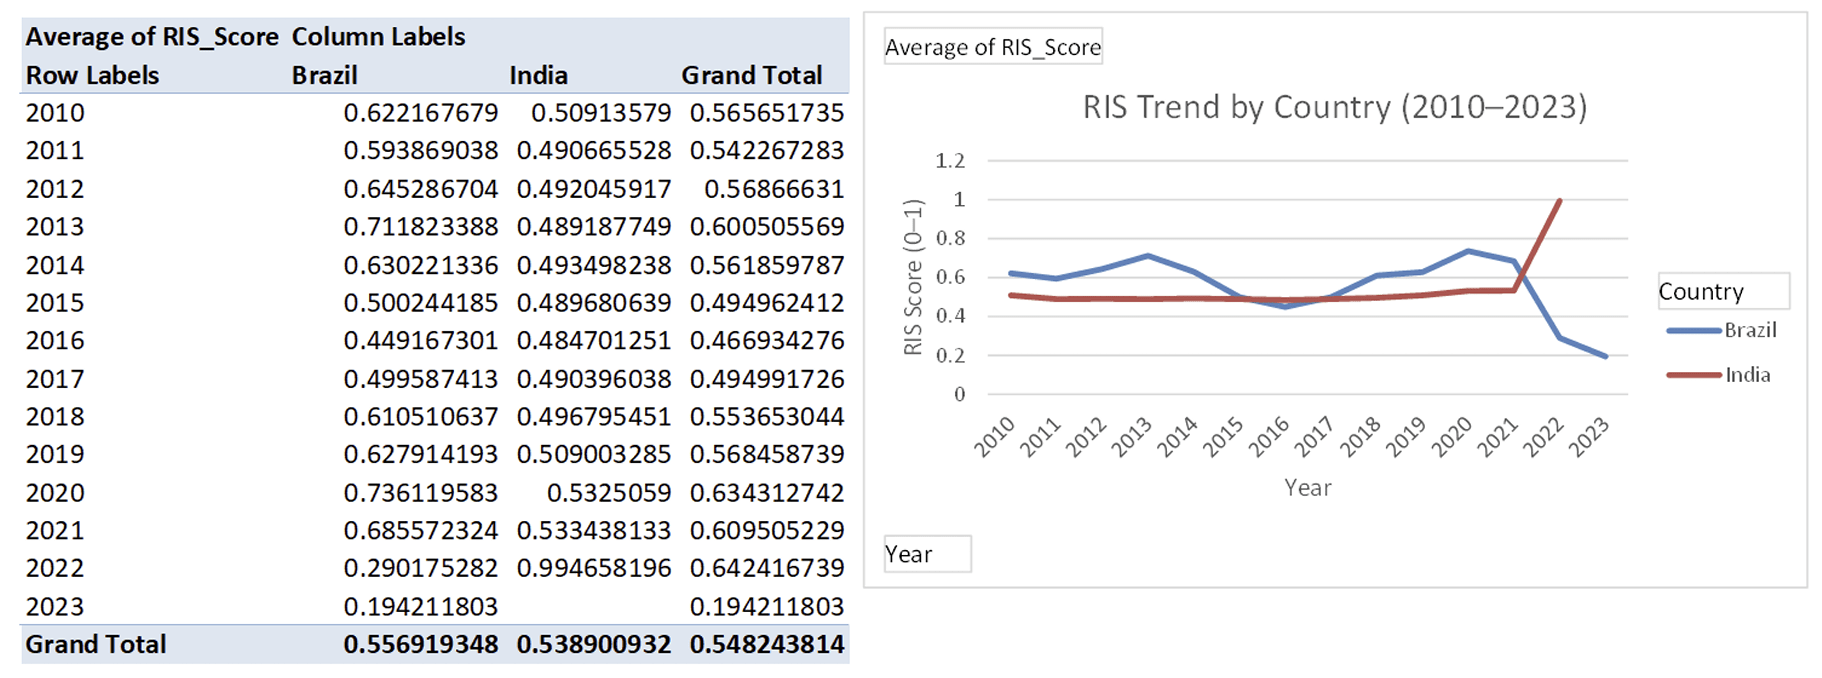This screenshot has width=1822, height=678.
Task: Select cell with value 0.5325059
Action: [609, 493]
